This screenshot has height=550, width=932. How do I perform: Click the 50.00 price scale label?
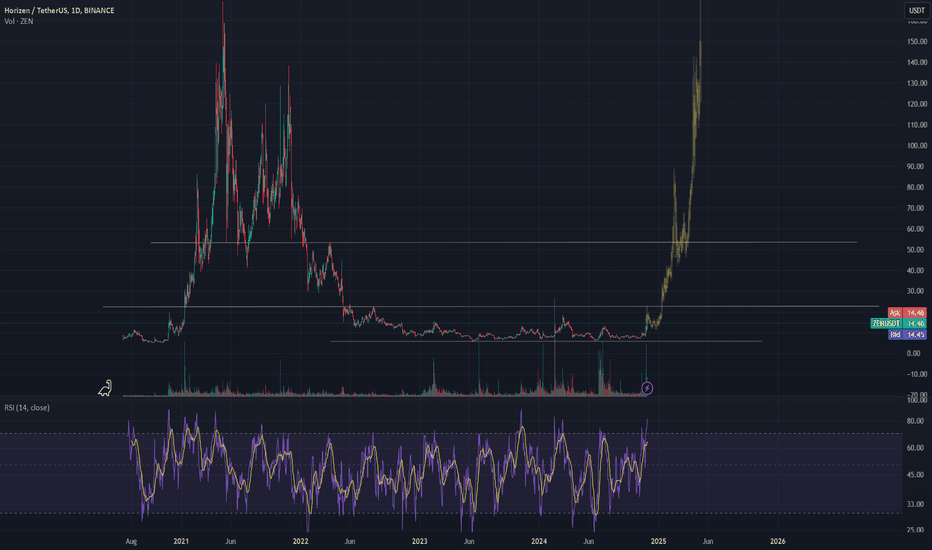(x=916, y=250)
